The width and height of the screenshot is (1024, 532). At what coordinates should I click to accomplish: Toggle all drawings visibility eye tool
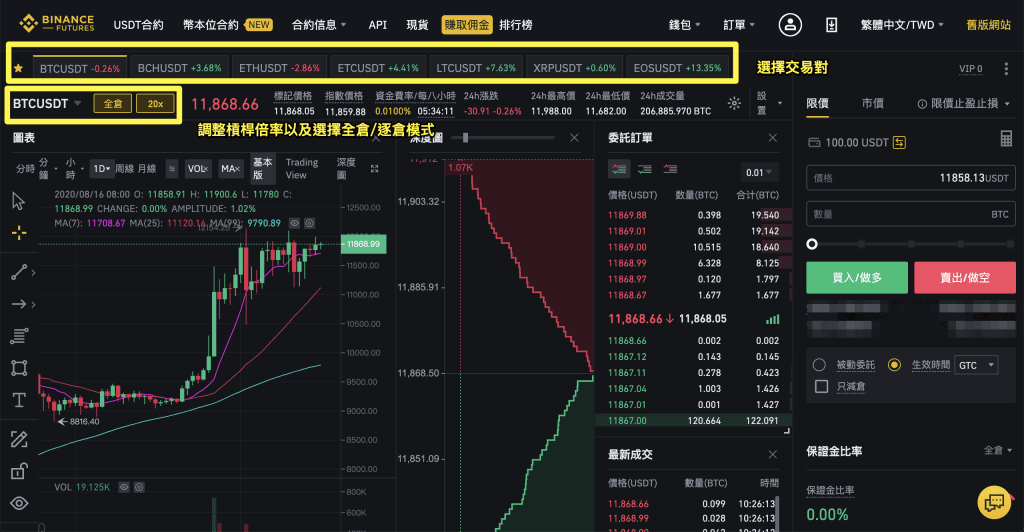point(19,503)
